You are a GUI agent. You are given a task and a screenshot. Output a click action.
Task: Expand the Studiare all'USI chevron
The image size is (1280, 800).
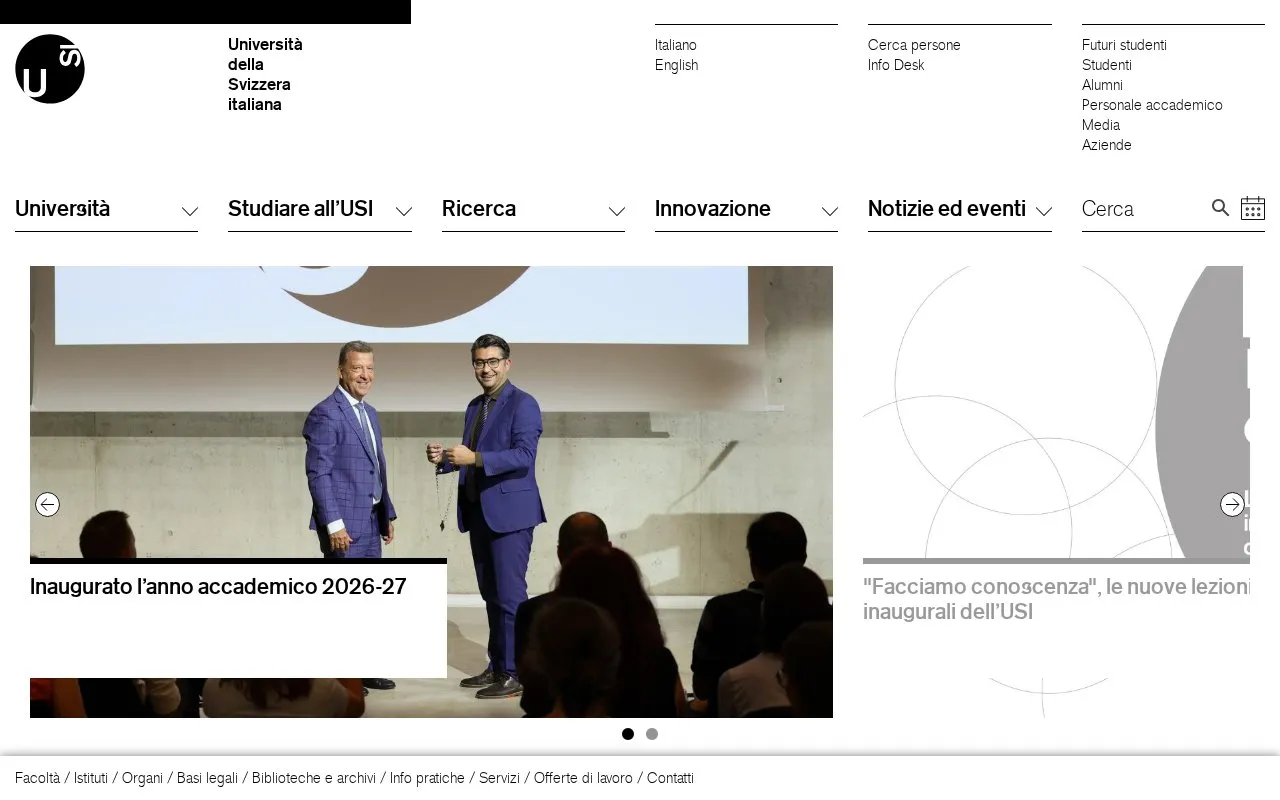click(x=403, y=211)
